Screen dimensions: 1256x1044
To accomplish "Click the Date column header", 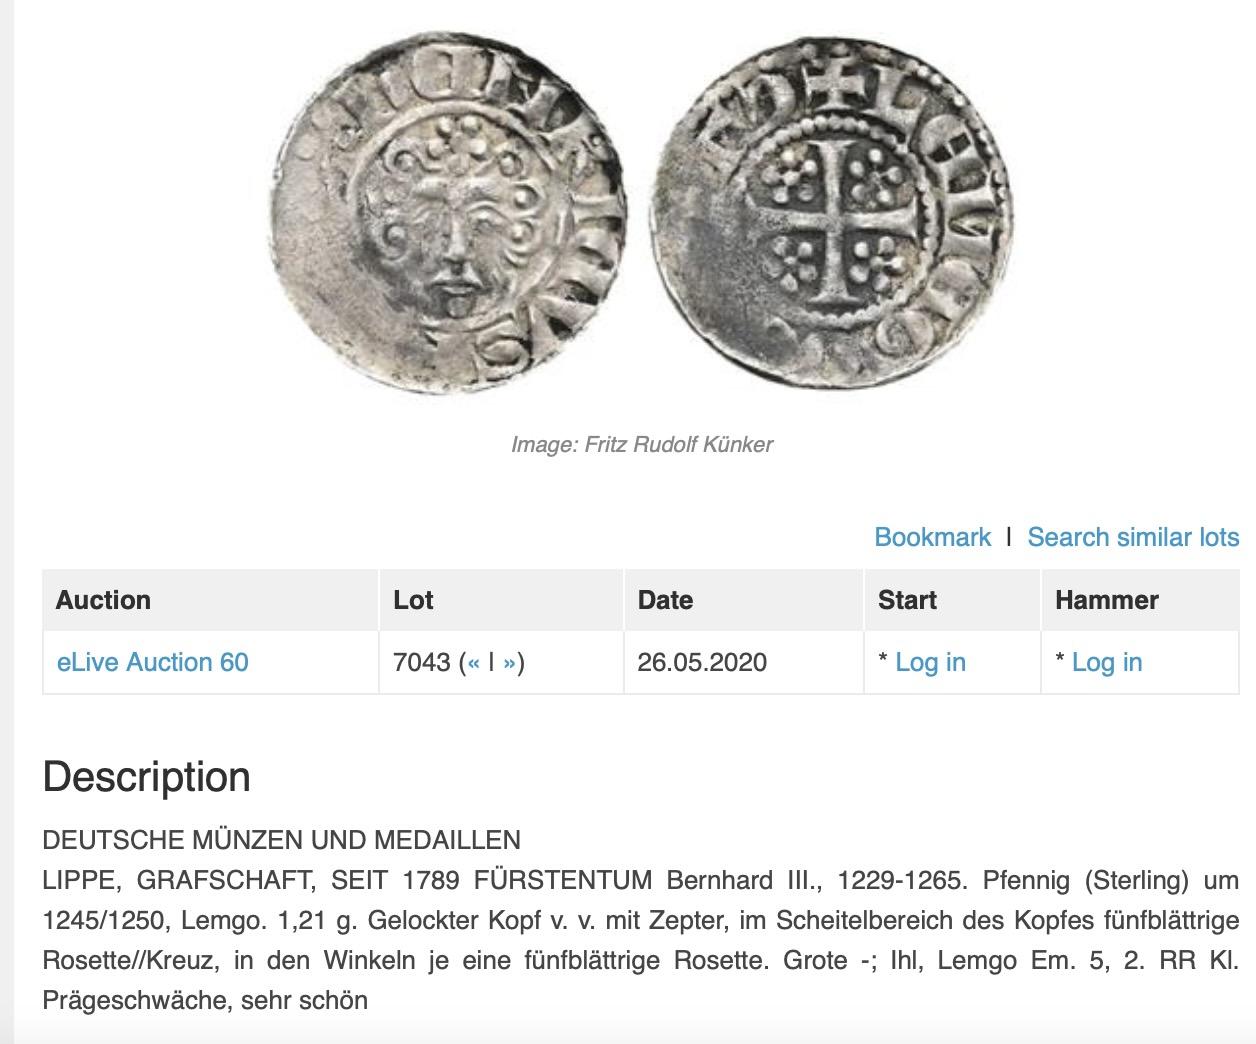I will [744, 600].
